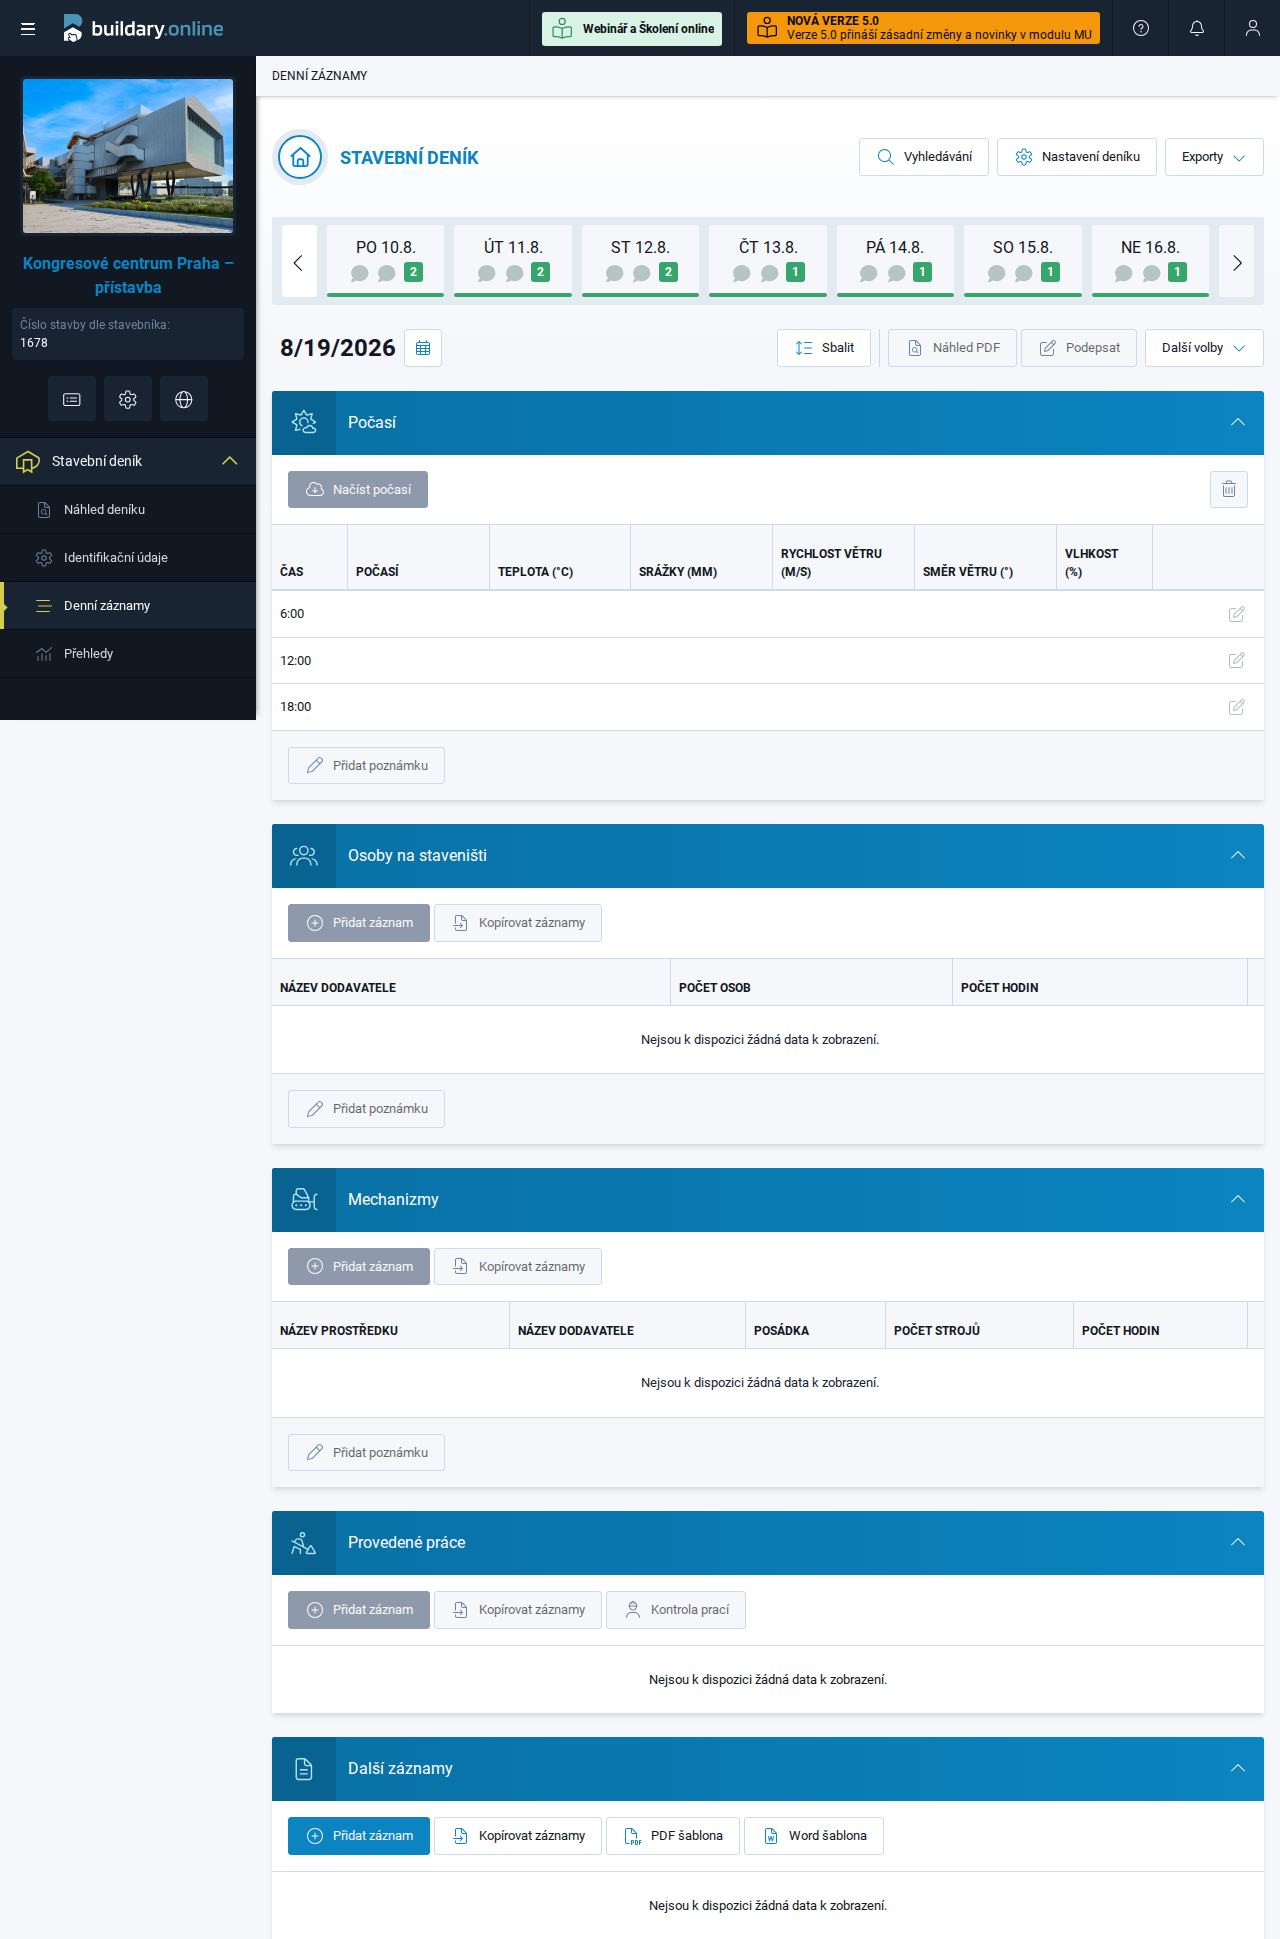Select the ÚT 11.8. day tab
This screenshot has width=1280, height=1939.
click(x=513, y=261)
